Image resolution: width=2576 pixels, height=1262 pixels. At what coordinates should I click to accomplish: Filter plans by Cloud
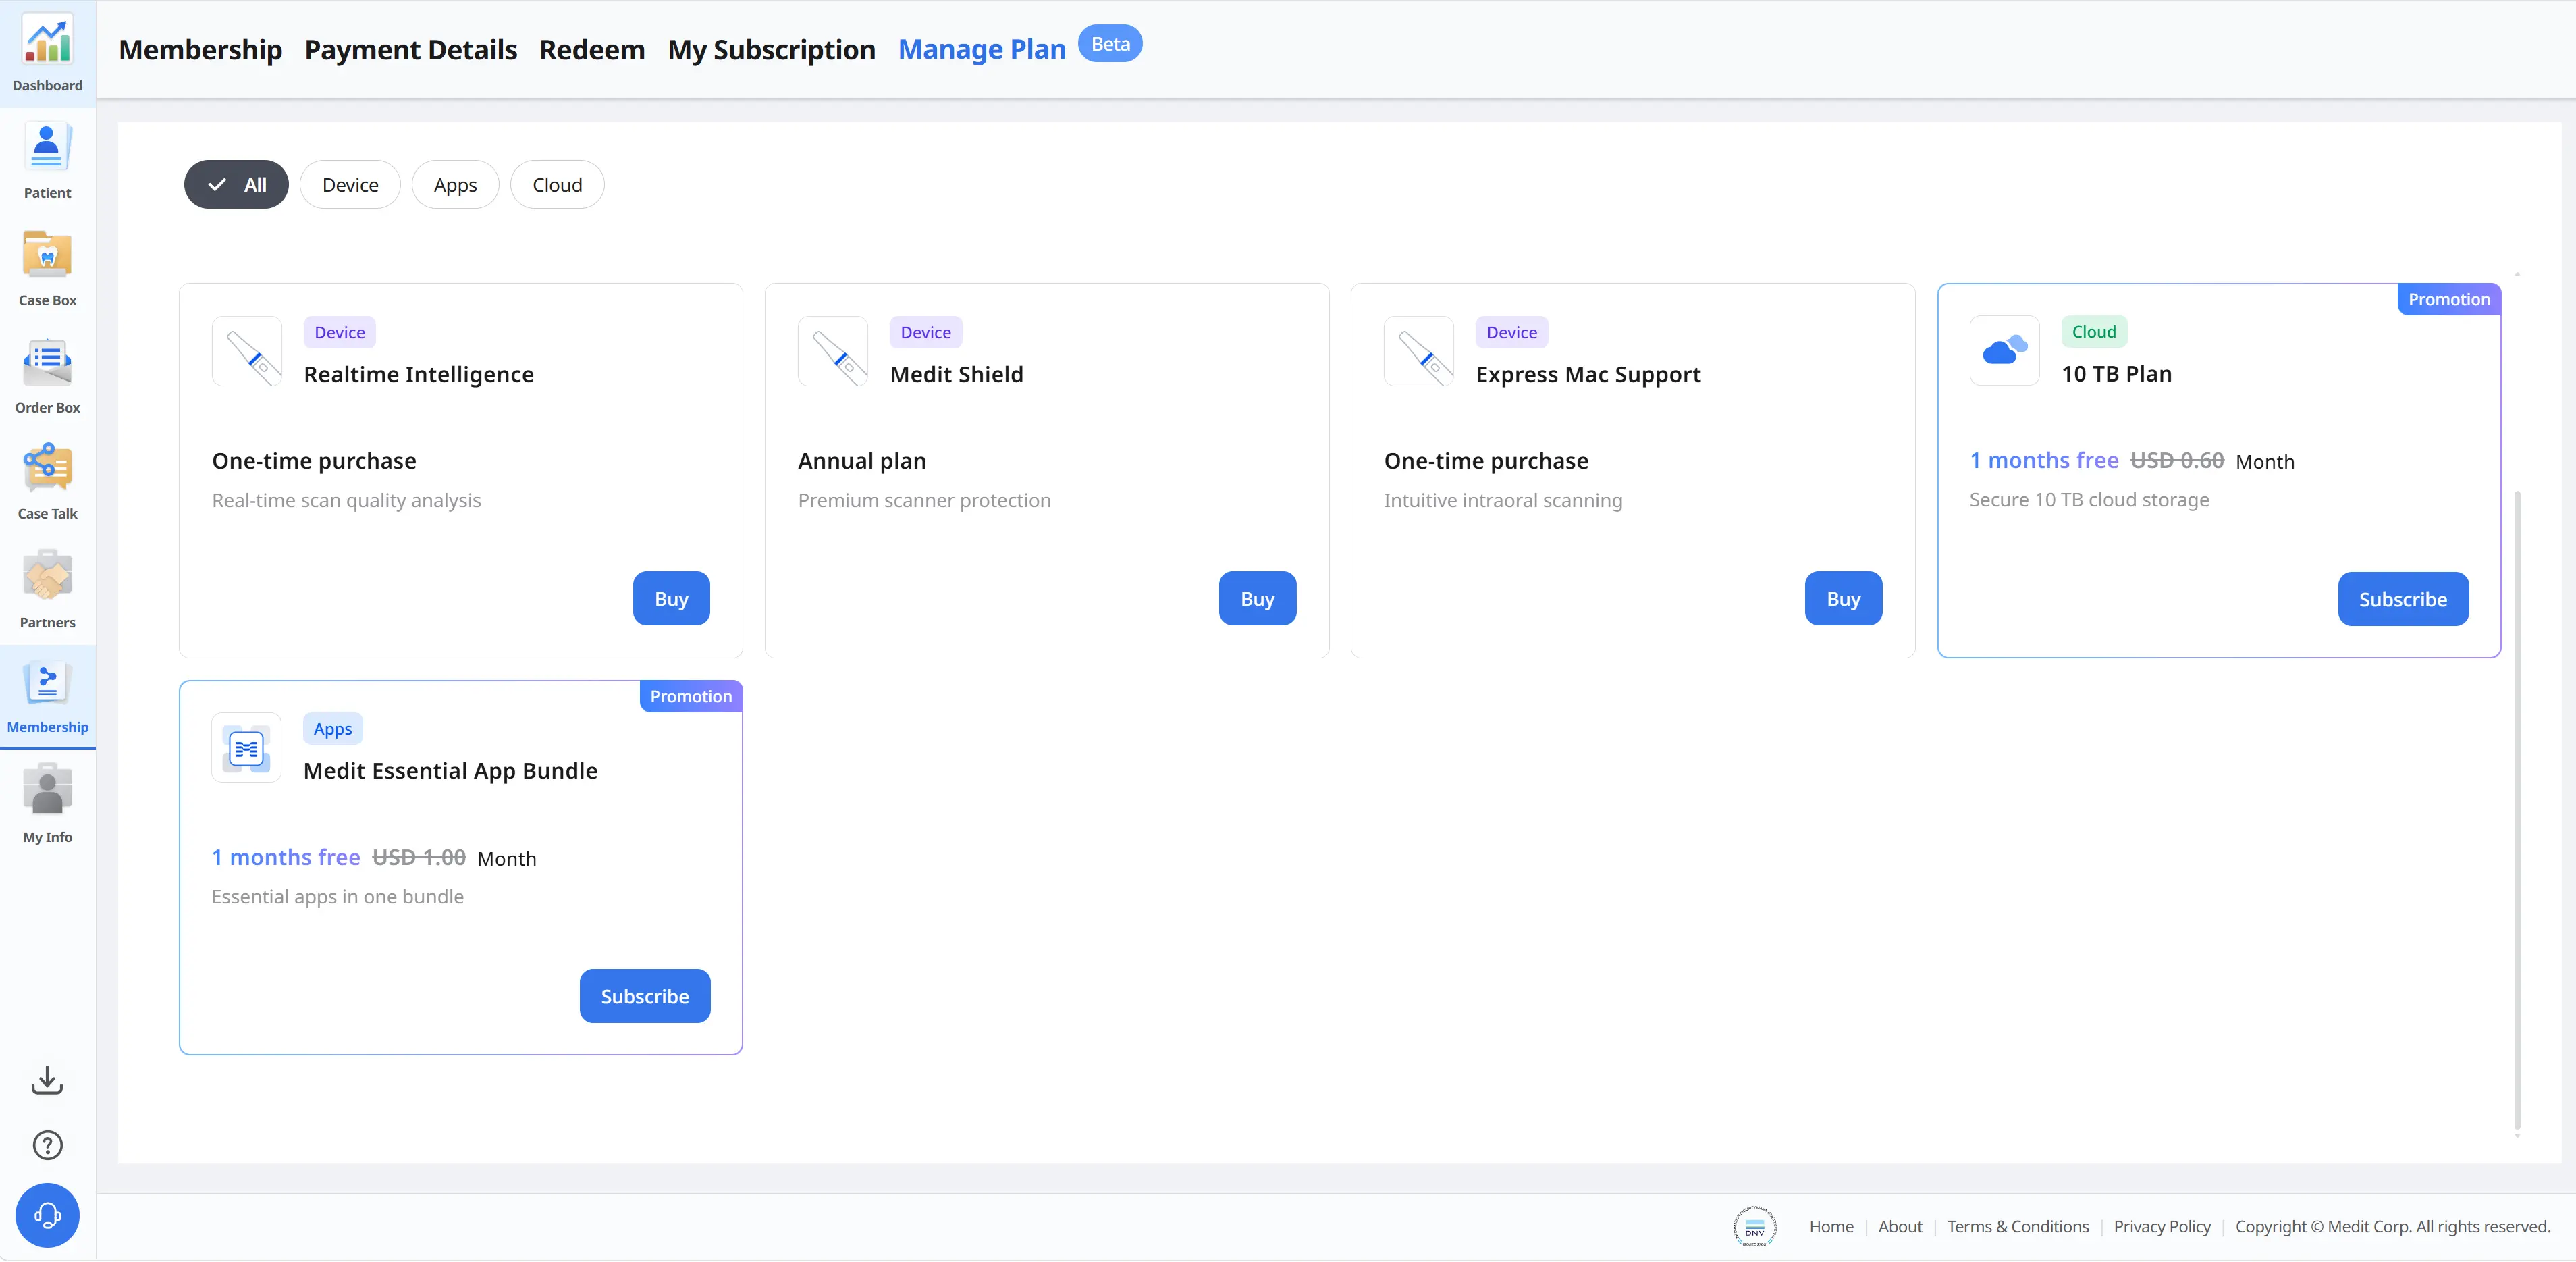click(x=557, y=185)
